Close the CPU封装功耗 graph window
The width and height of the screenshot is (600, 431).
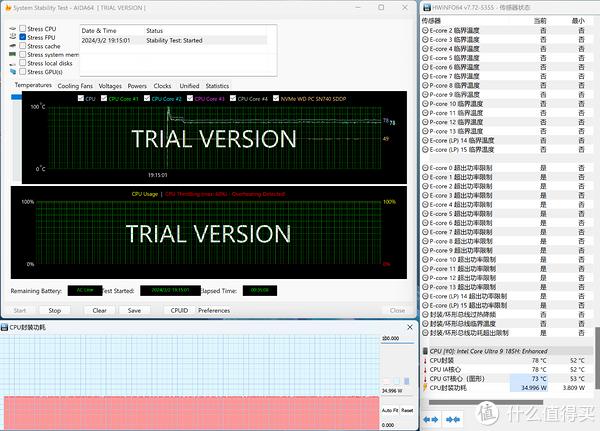410,327
